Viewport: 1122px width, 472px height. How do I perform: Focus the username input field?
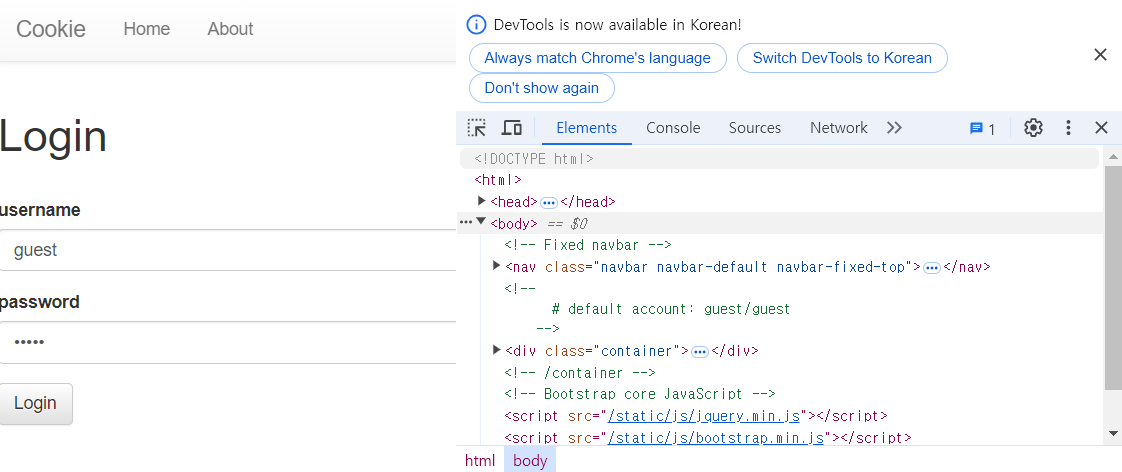[228, 250]
